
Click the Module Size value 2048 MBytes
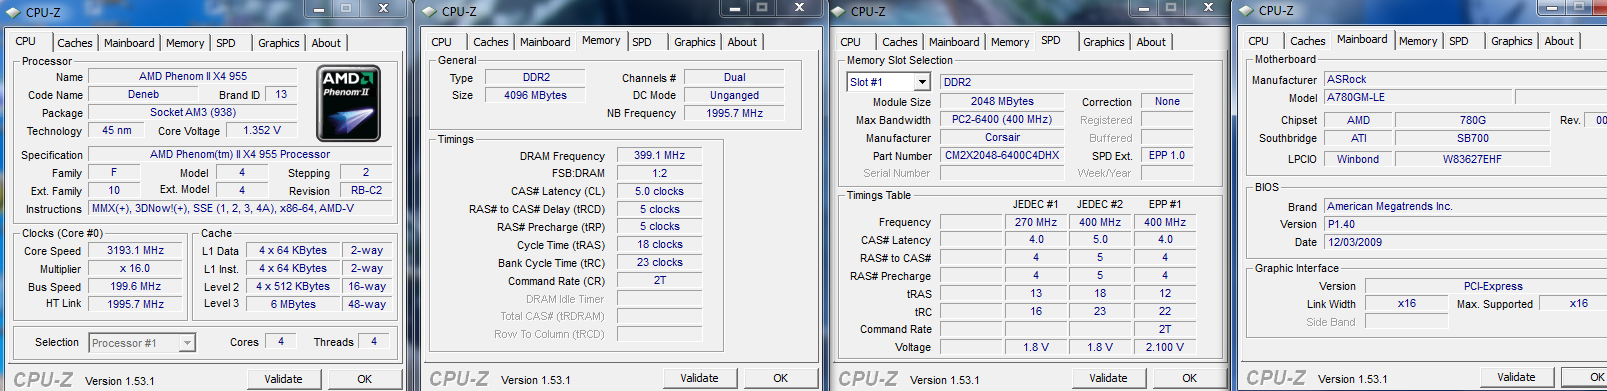click(1002, 101)
